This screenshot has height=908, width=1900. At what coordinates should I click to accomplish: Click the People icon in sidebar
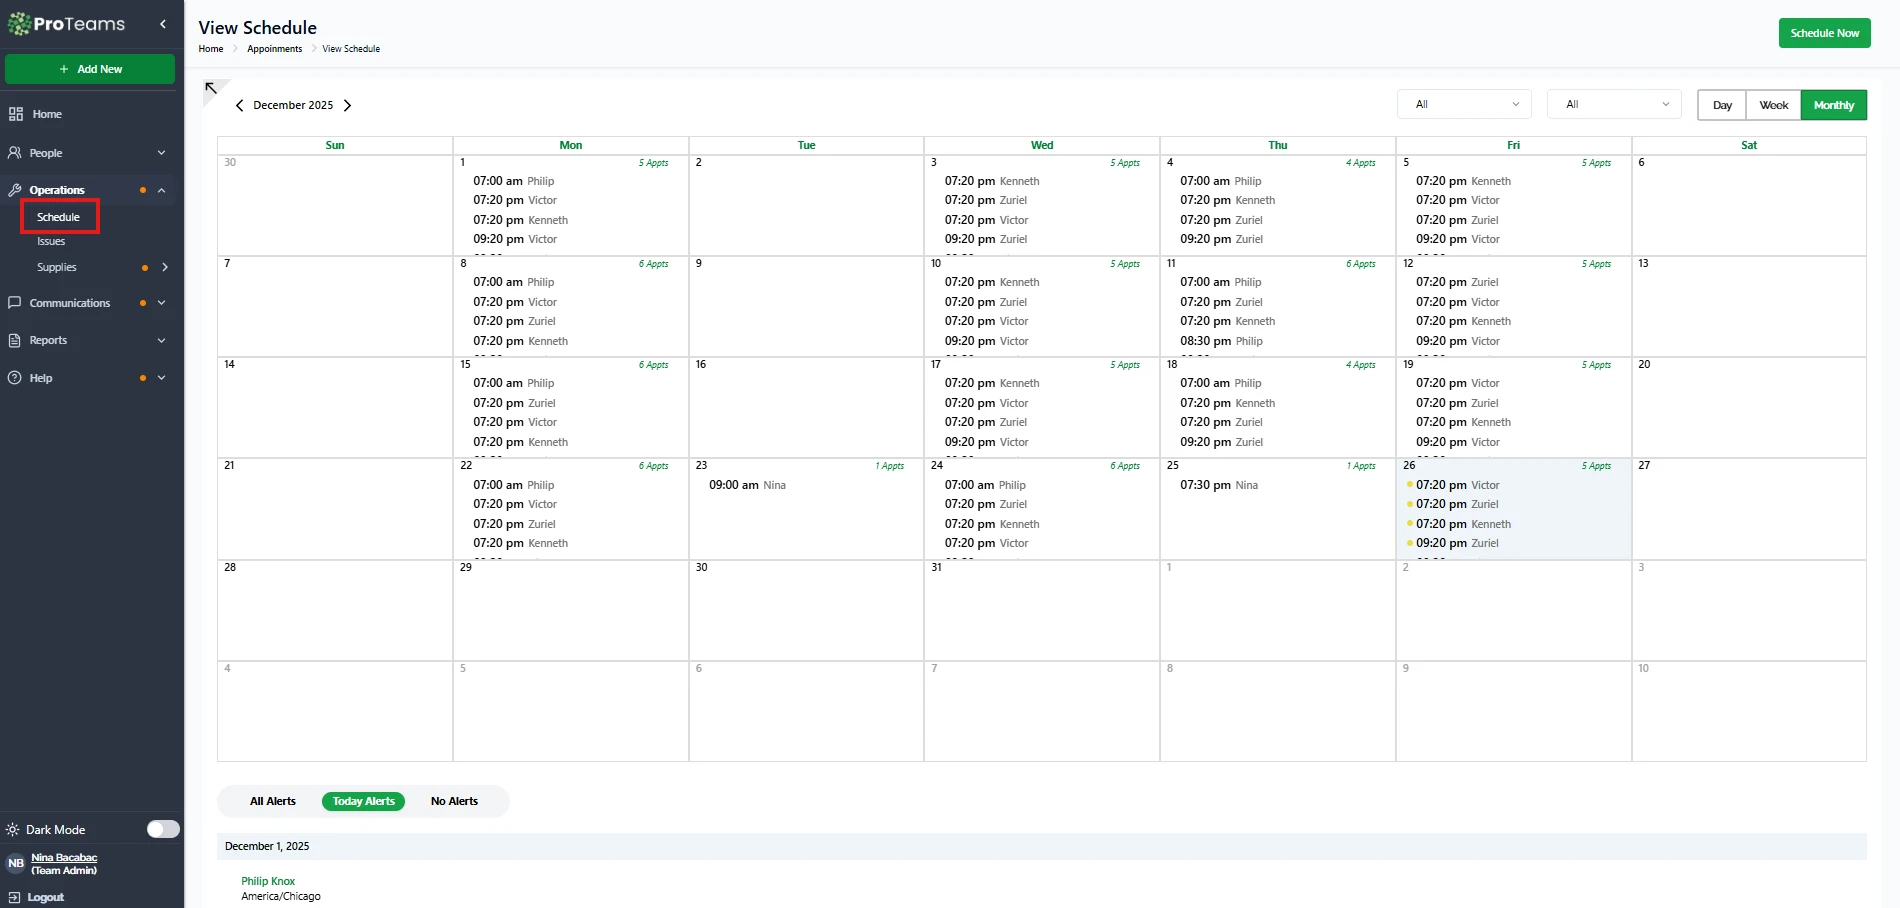[x=15, y=153]
